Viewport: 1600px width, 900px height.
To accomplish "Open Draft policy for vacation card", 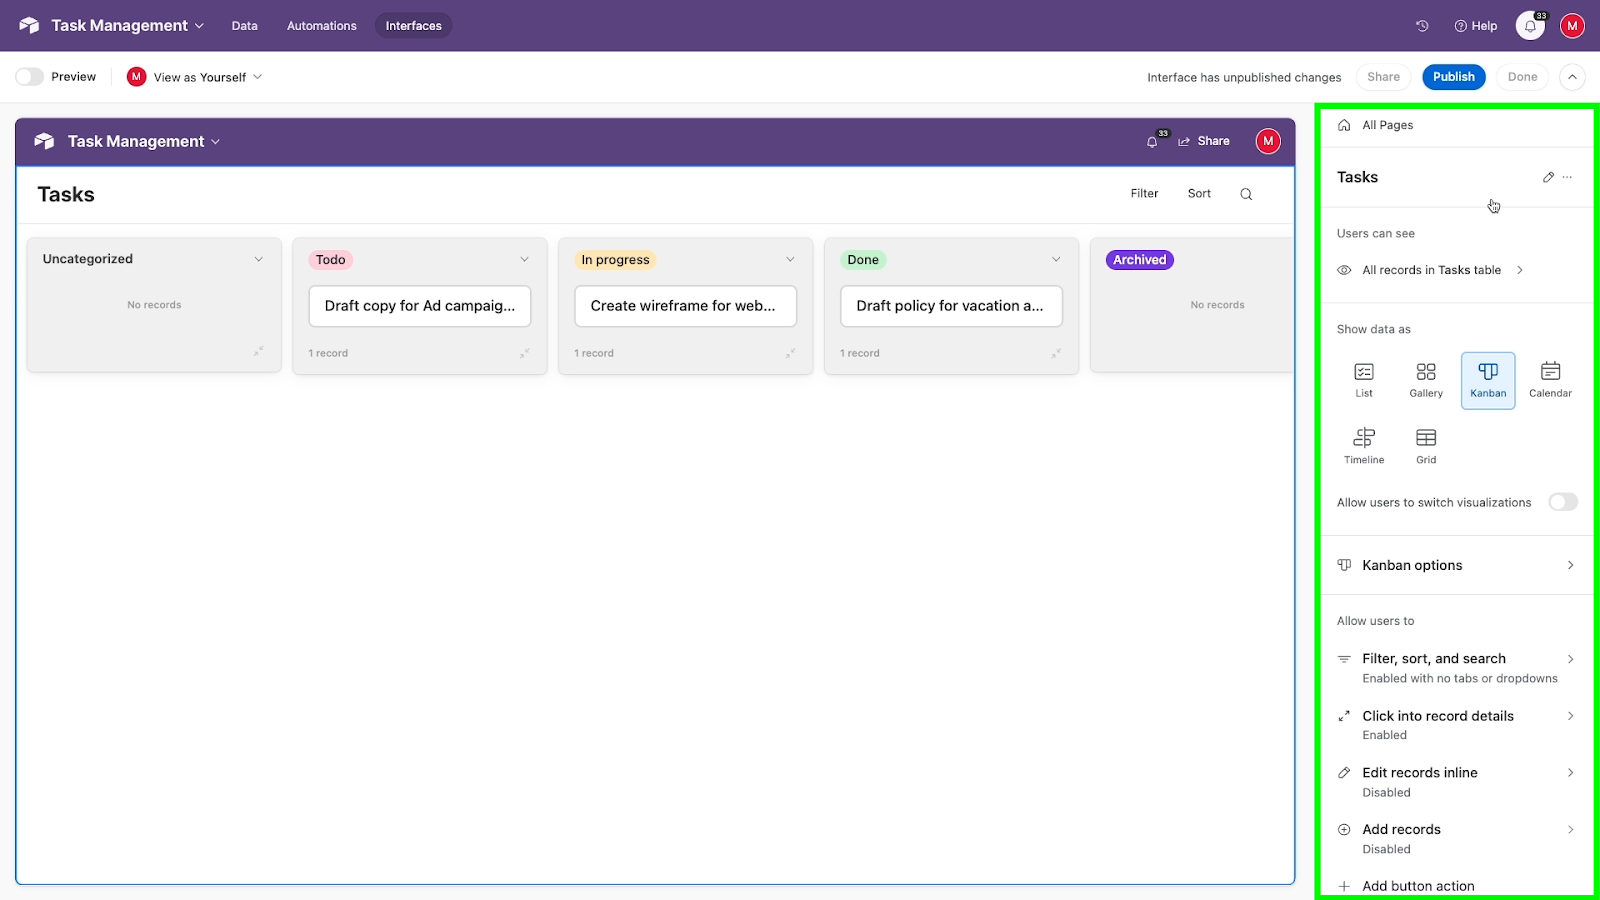I will [952, 306].
